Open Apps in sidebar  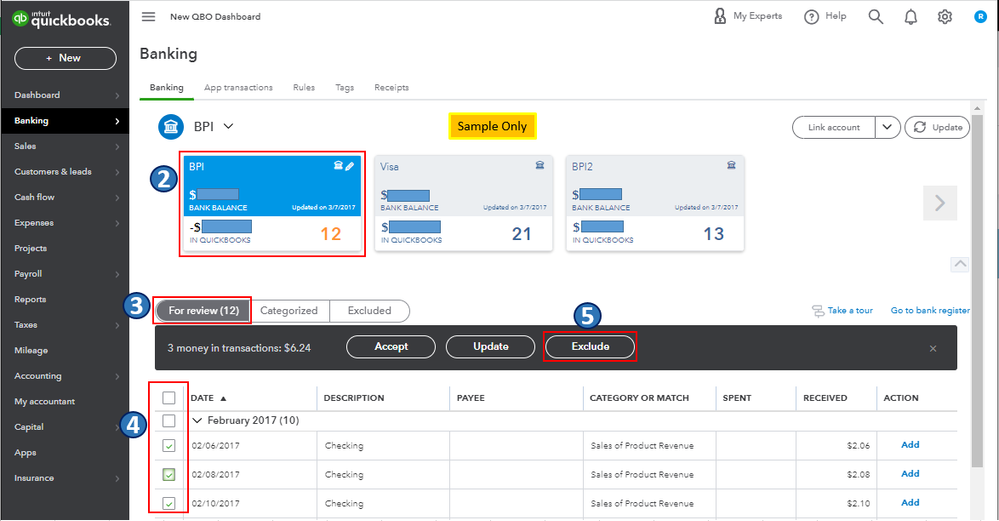[25, 453]
